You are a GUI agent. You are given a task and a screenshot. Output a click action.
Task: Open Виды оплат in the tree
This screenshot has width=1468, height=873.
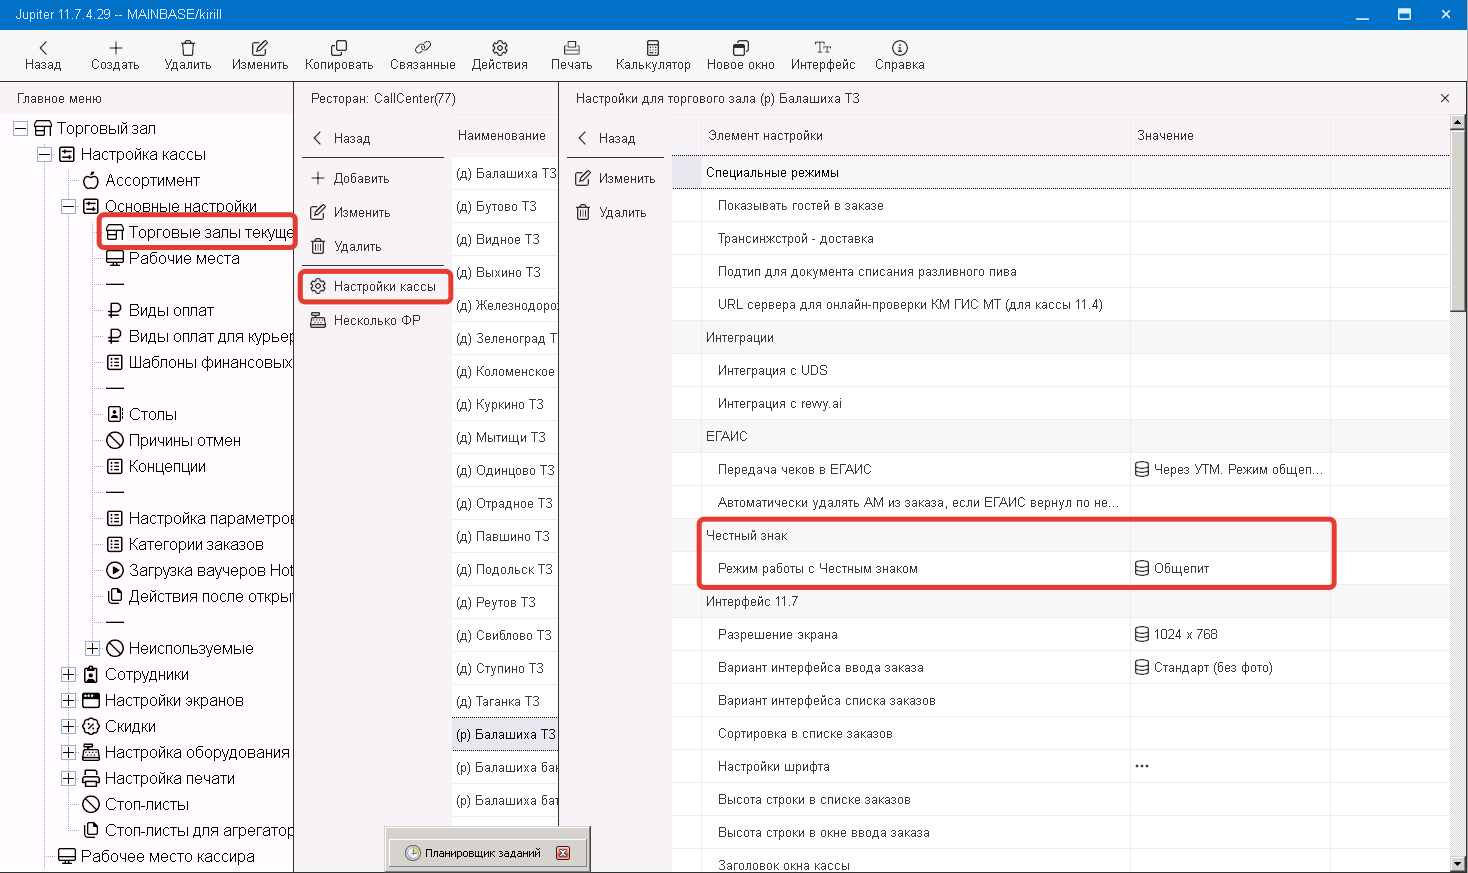pos(160,310)
